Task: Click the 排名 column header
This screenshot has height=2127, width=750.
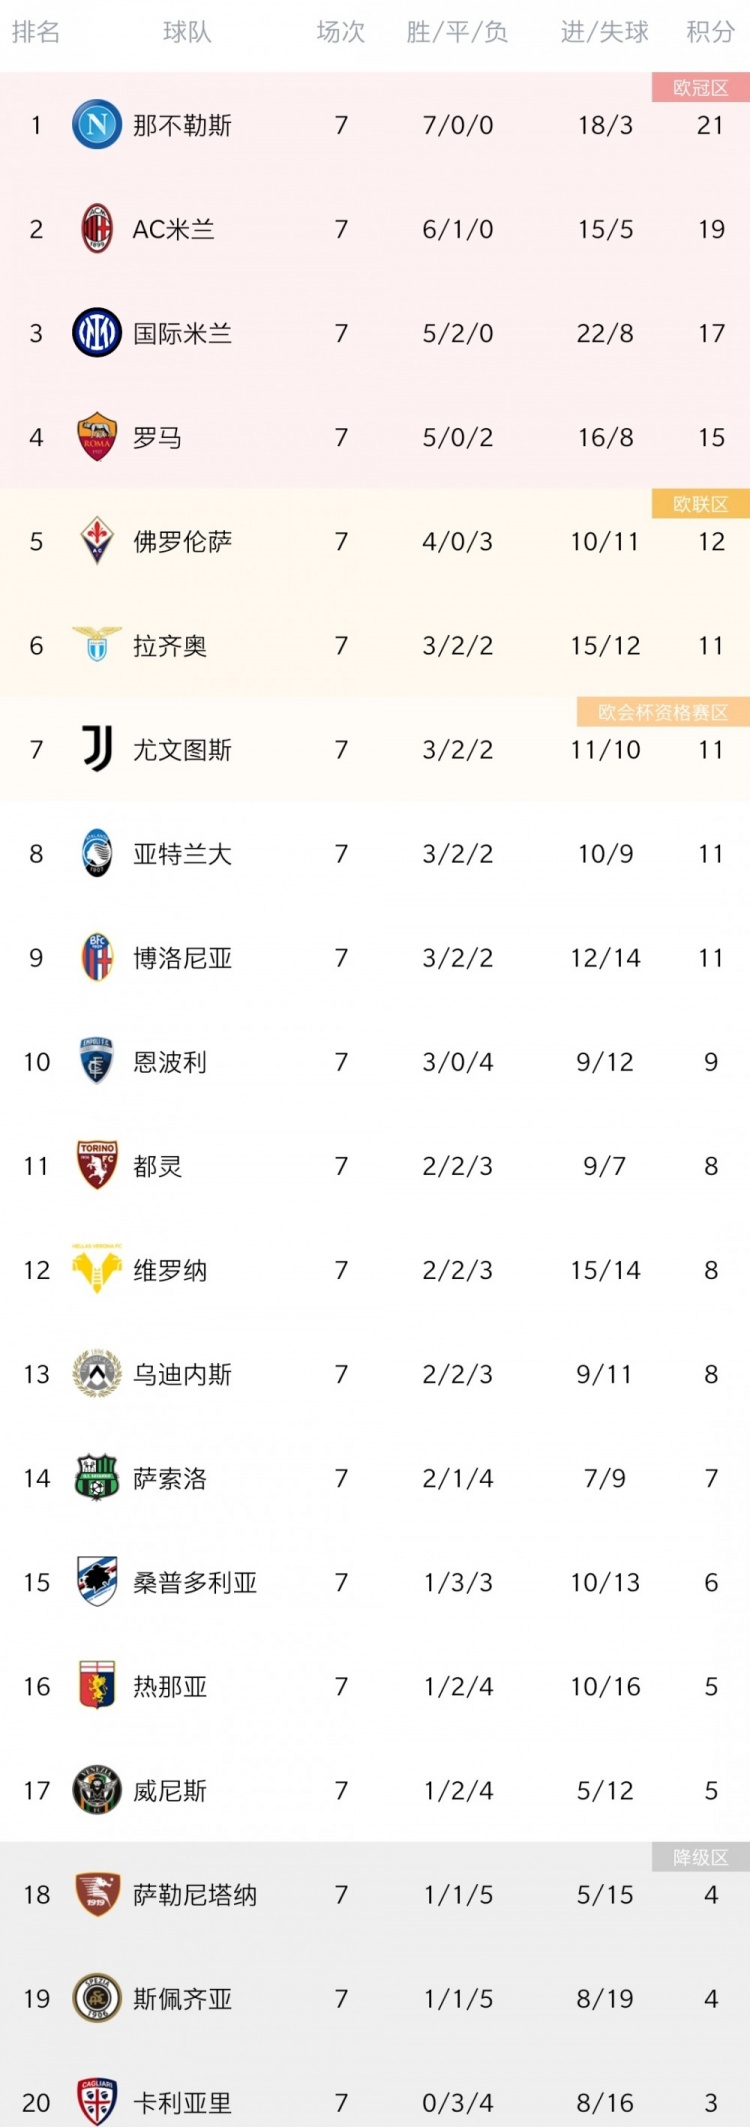Action: point(36,33)
